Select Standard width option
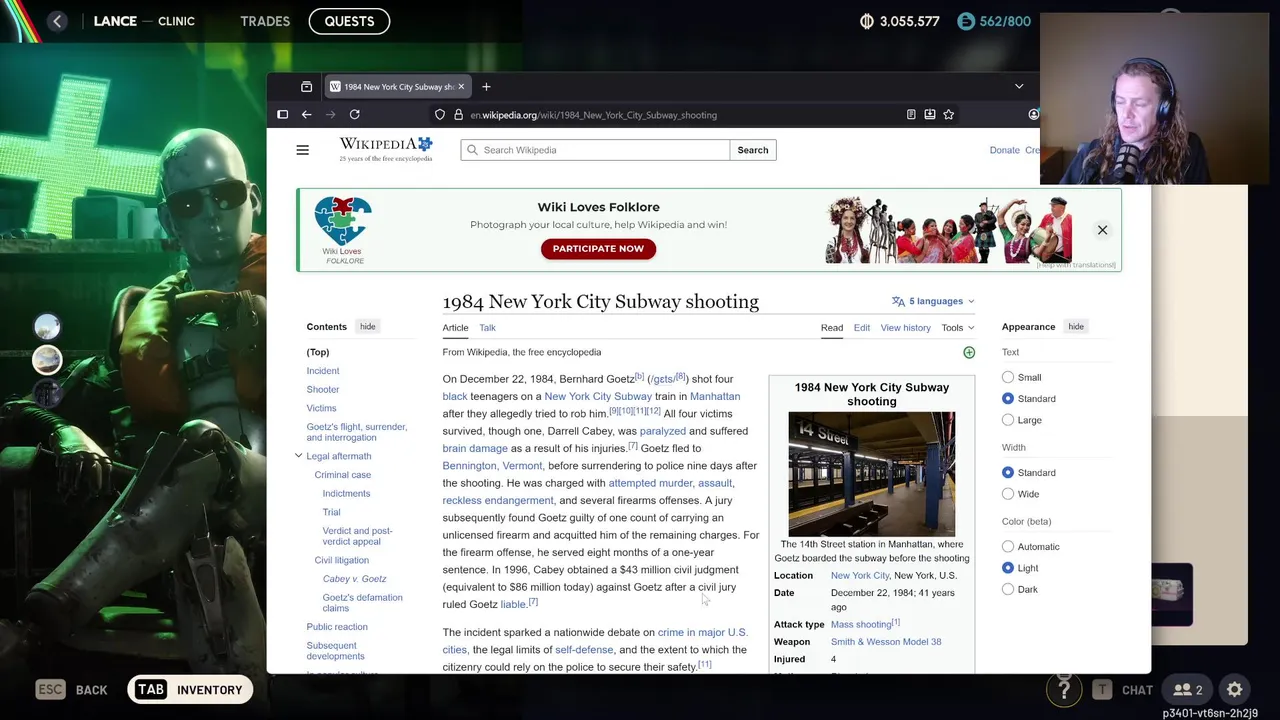 (1008, 473)
